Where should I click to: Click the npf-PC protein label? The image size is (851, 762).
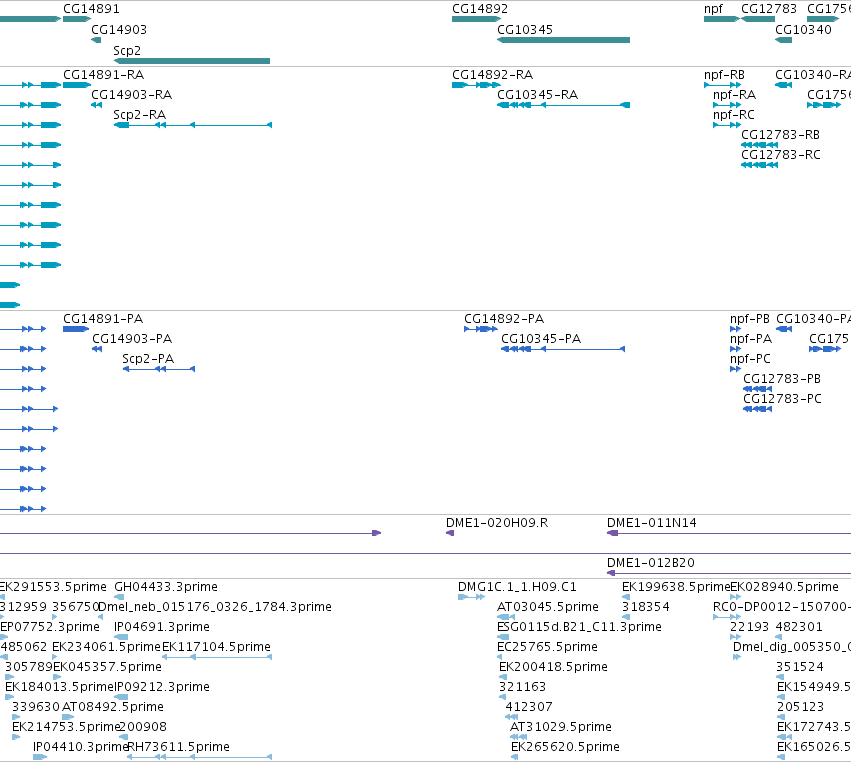point(750,359)
